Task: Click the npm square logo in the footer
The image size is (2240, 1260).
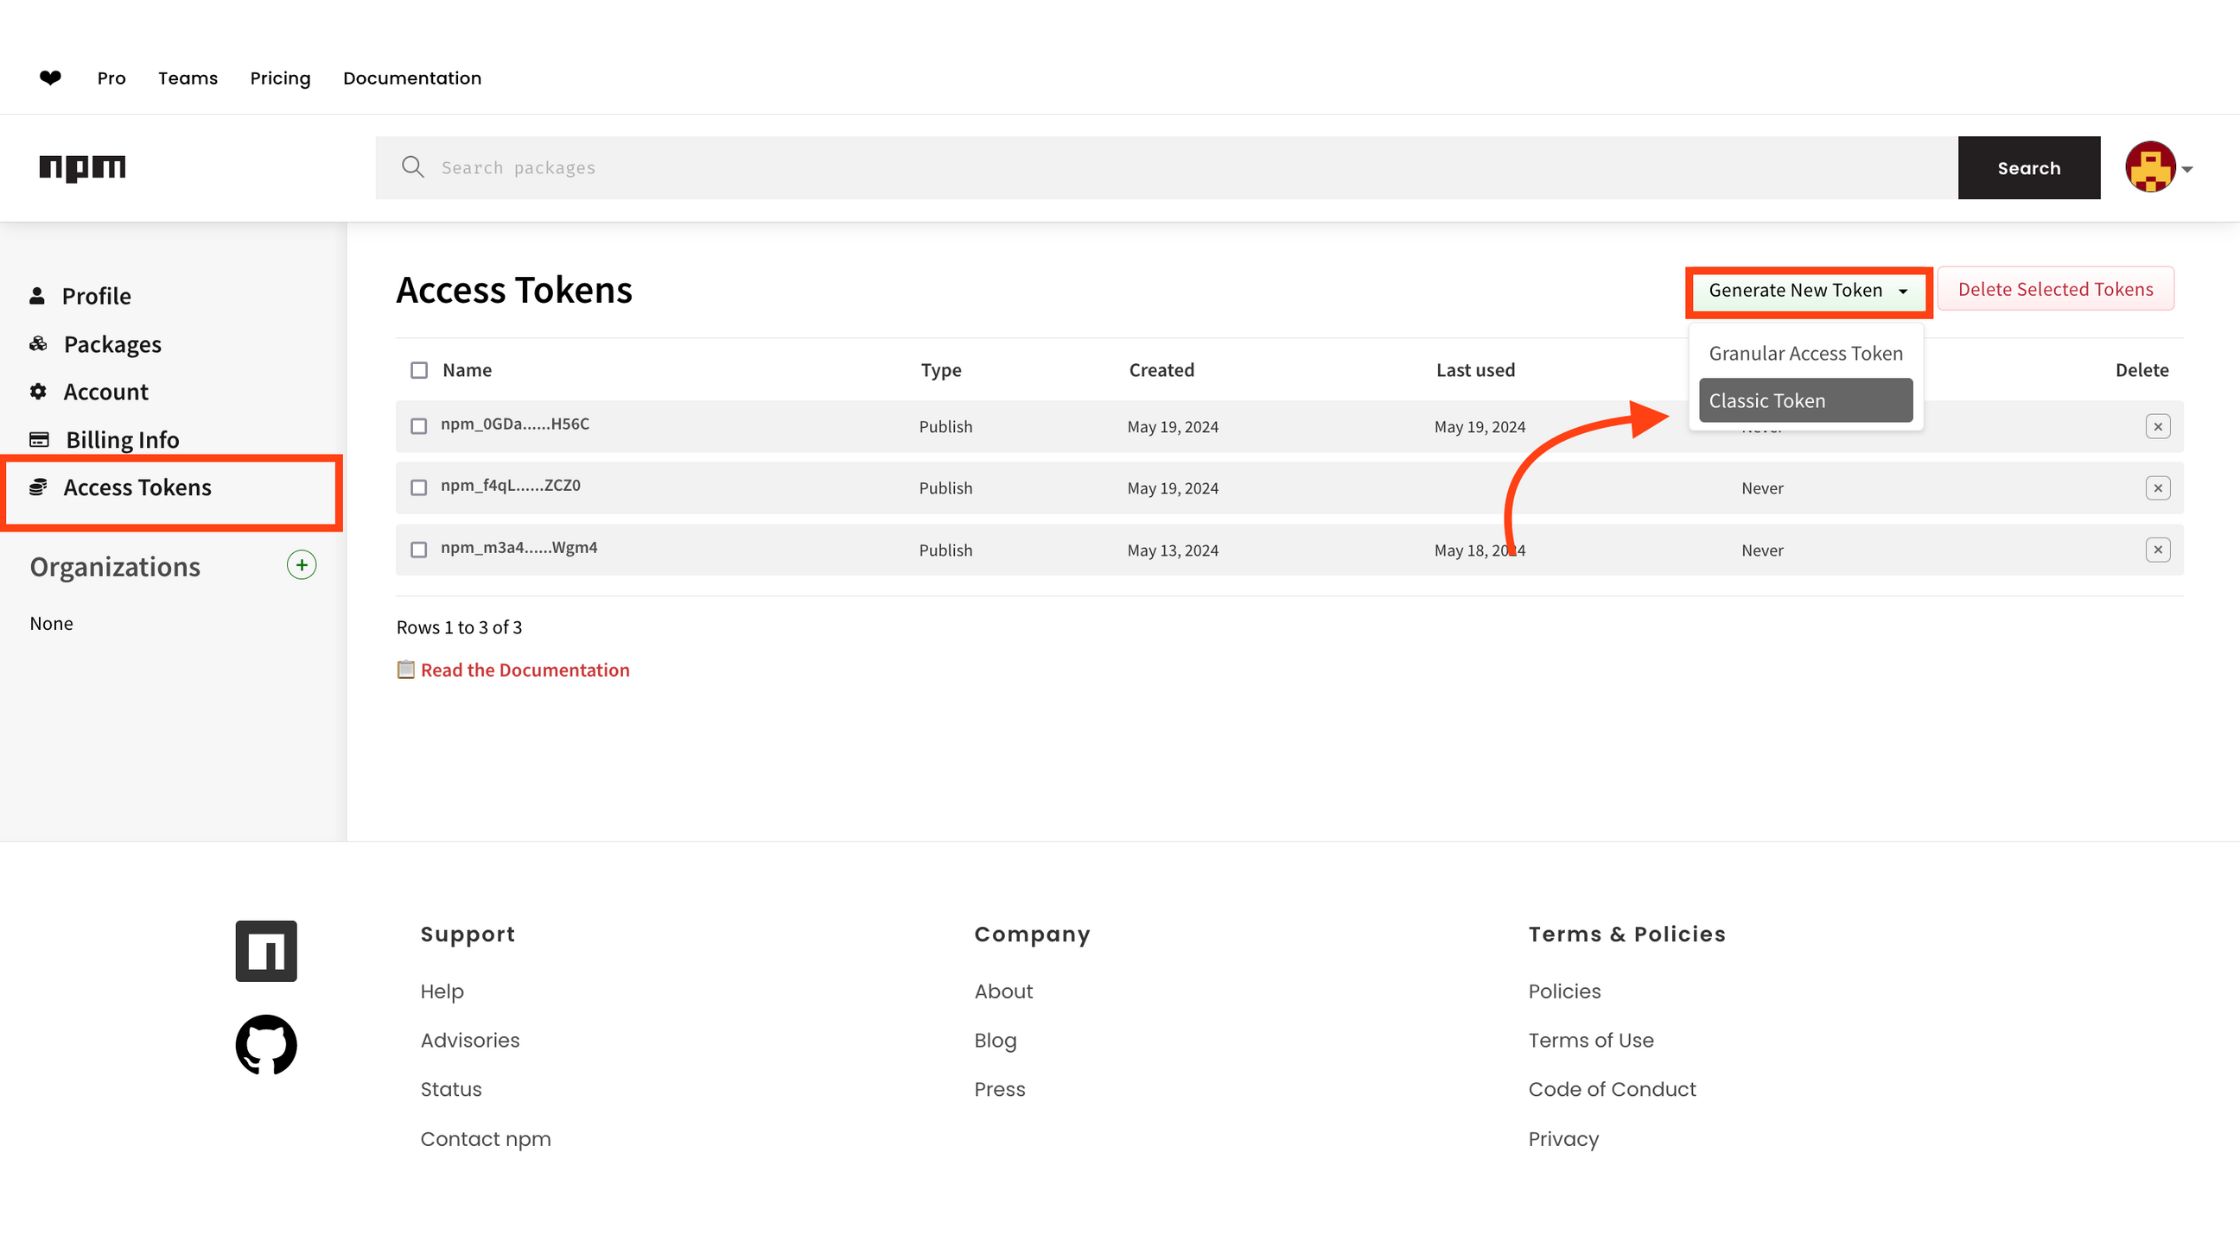Action: tap(266, 951)
